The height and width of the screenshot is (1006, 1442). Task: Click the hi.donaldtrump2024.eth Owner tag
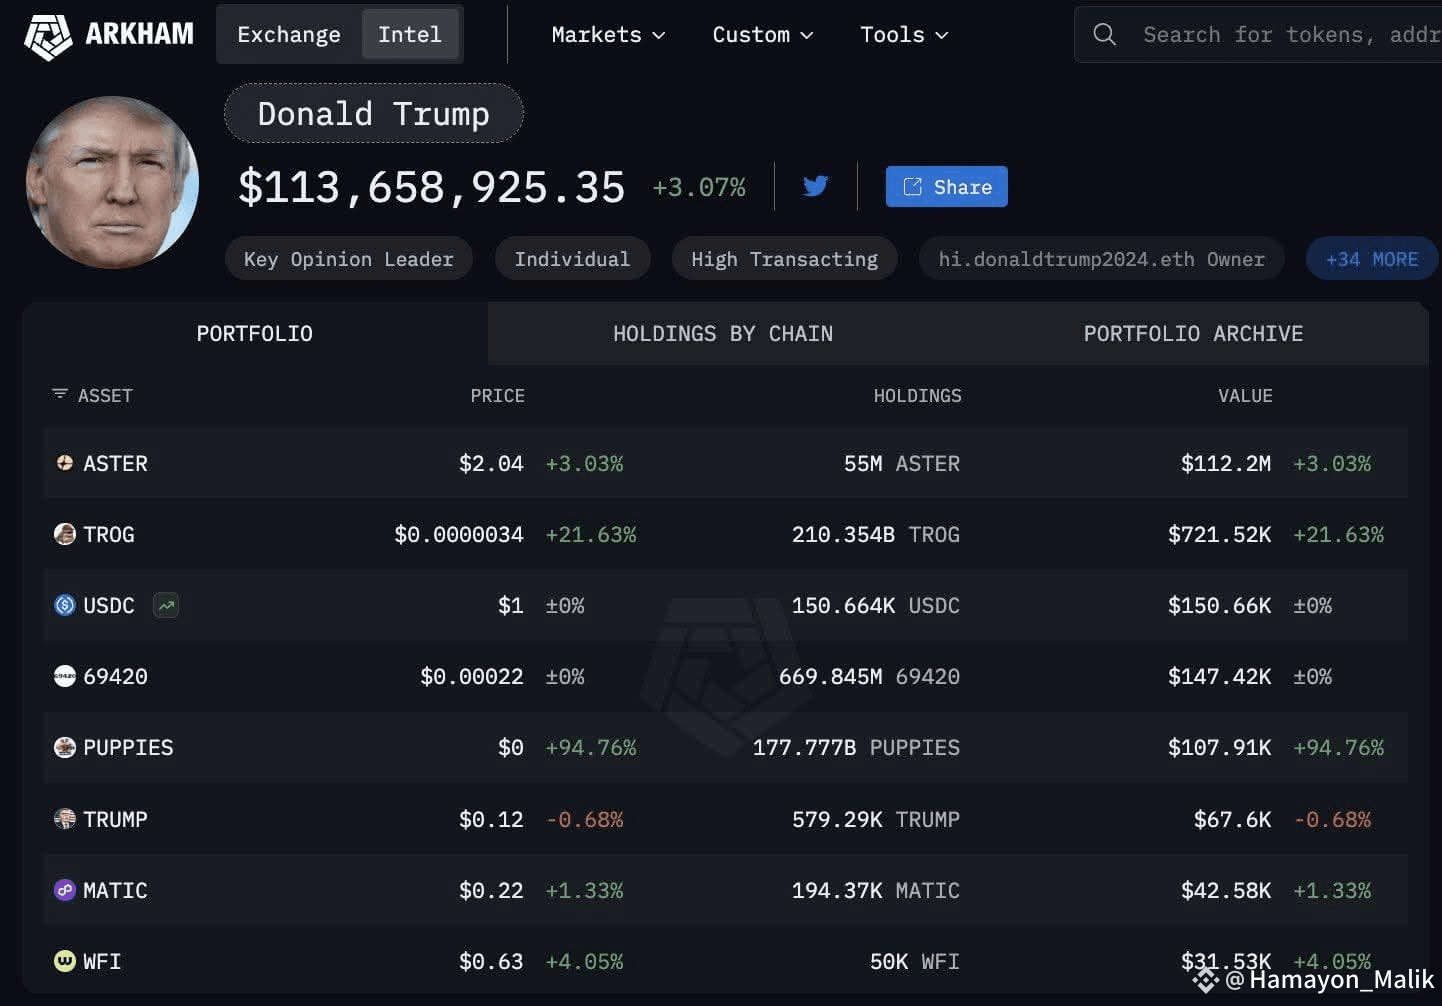point(1101,259)
